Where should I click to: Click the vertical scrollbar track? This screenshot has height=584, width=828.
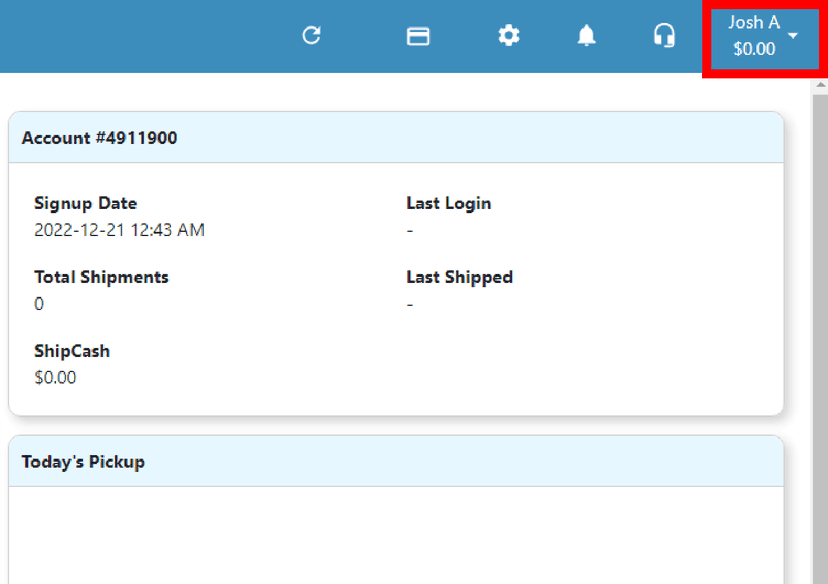(820, 338)
